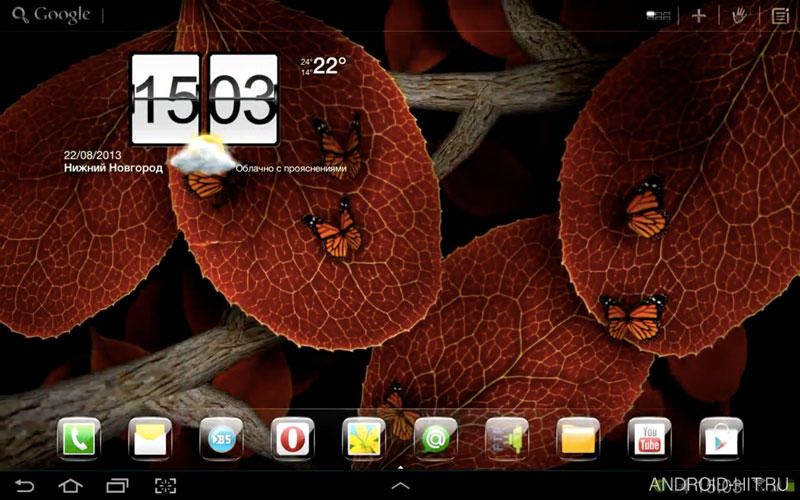The width and height of the screenshot is (800, 500).
Task: Open the Opera browser
Action: pos(292,439)
